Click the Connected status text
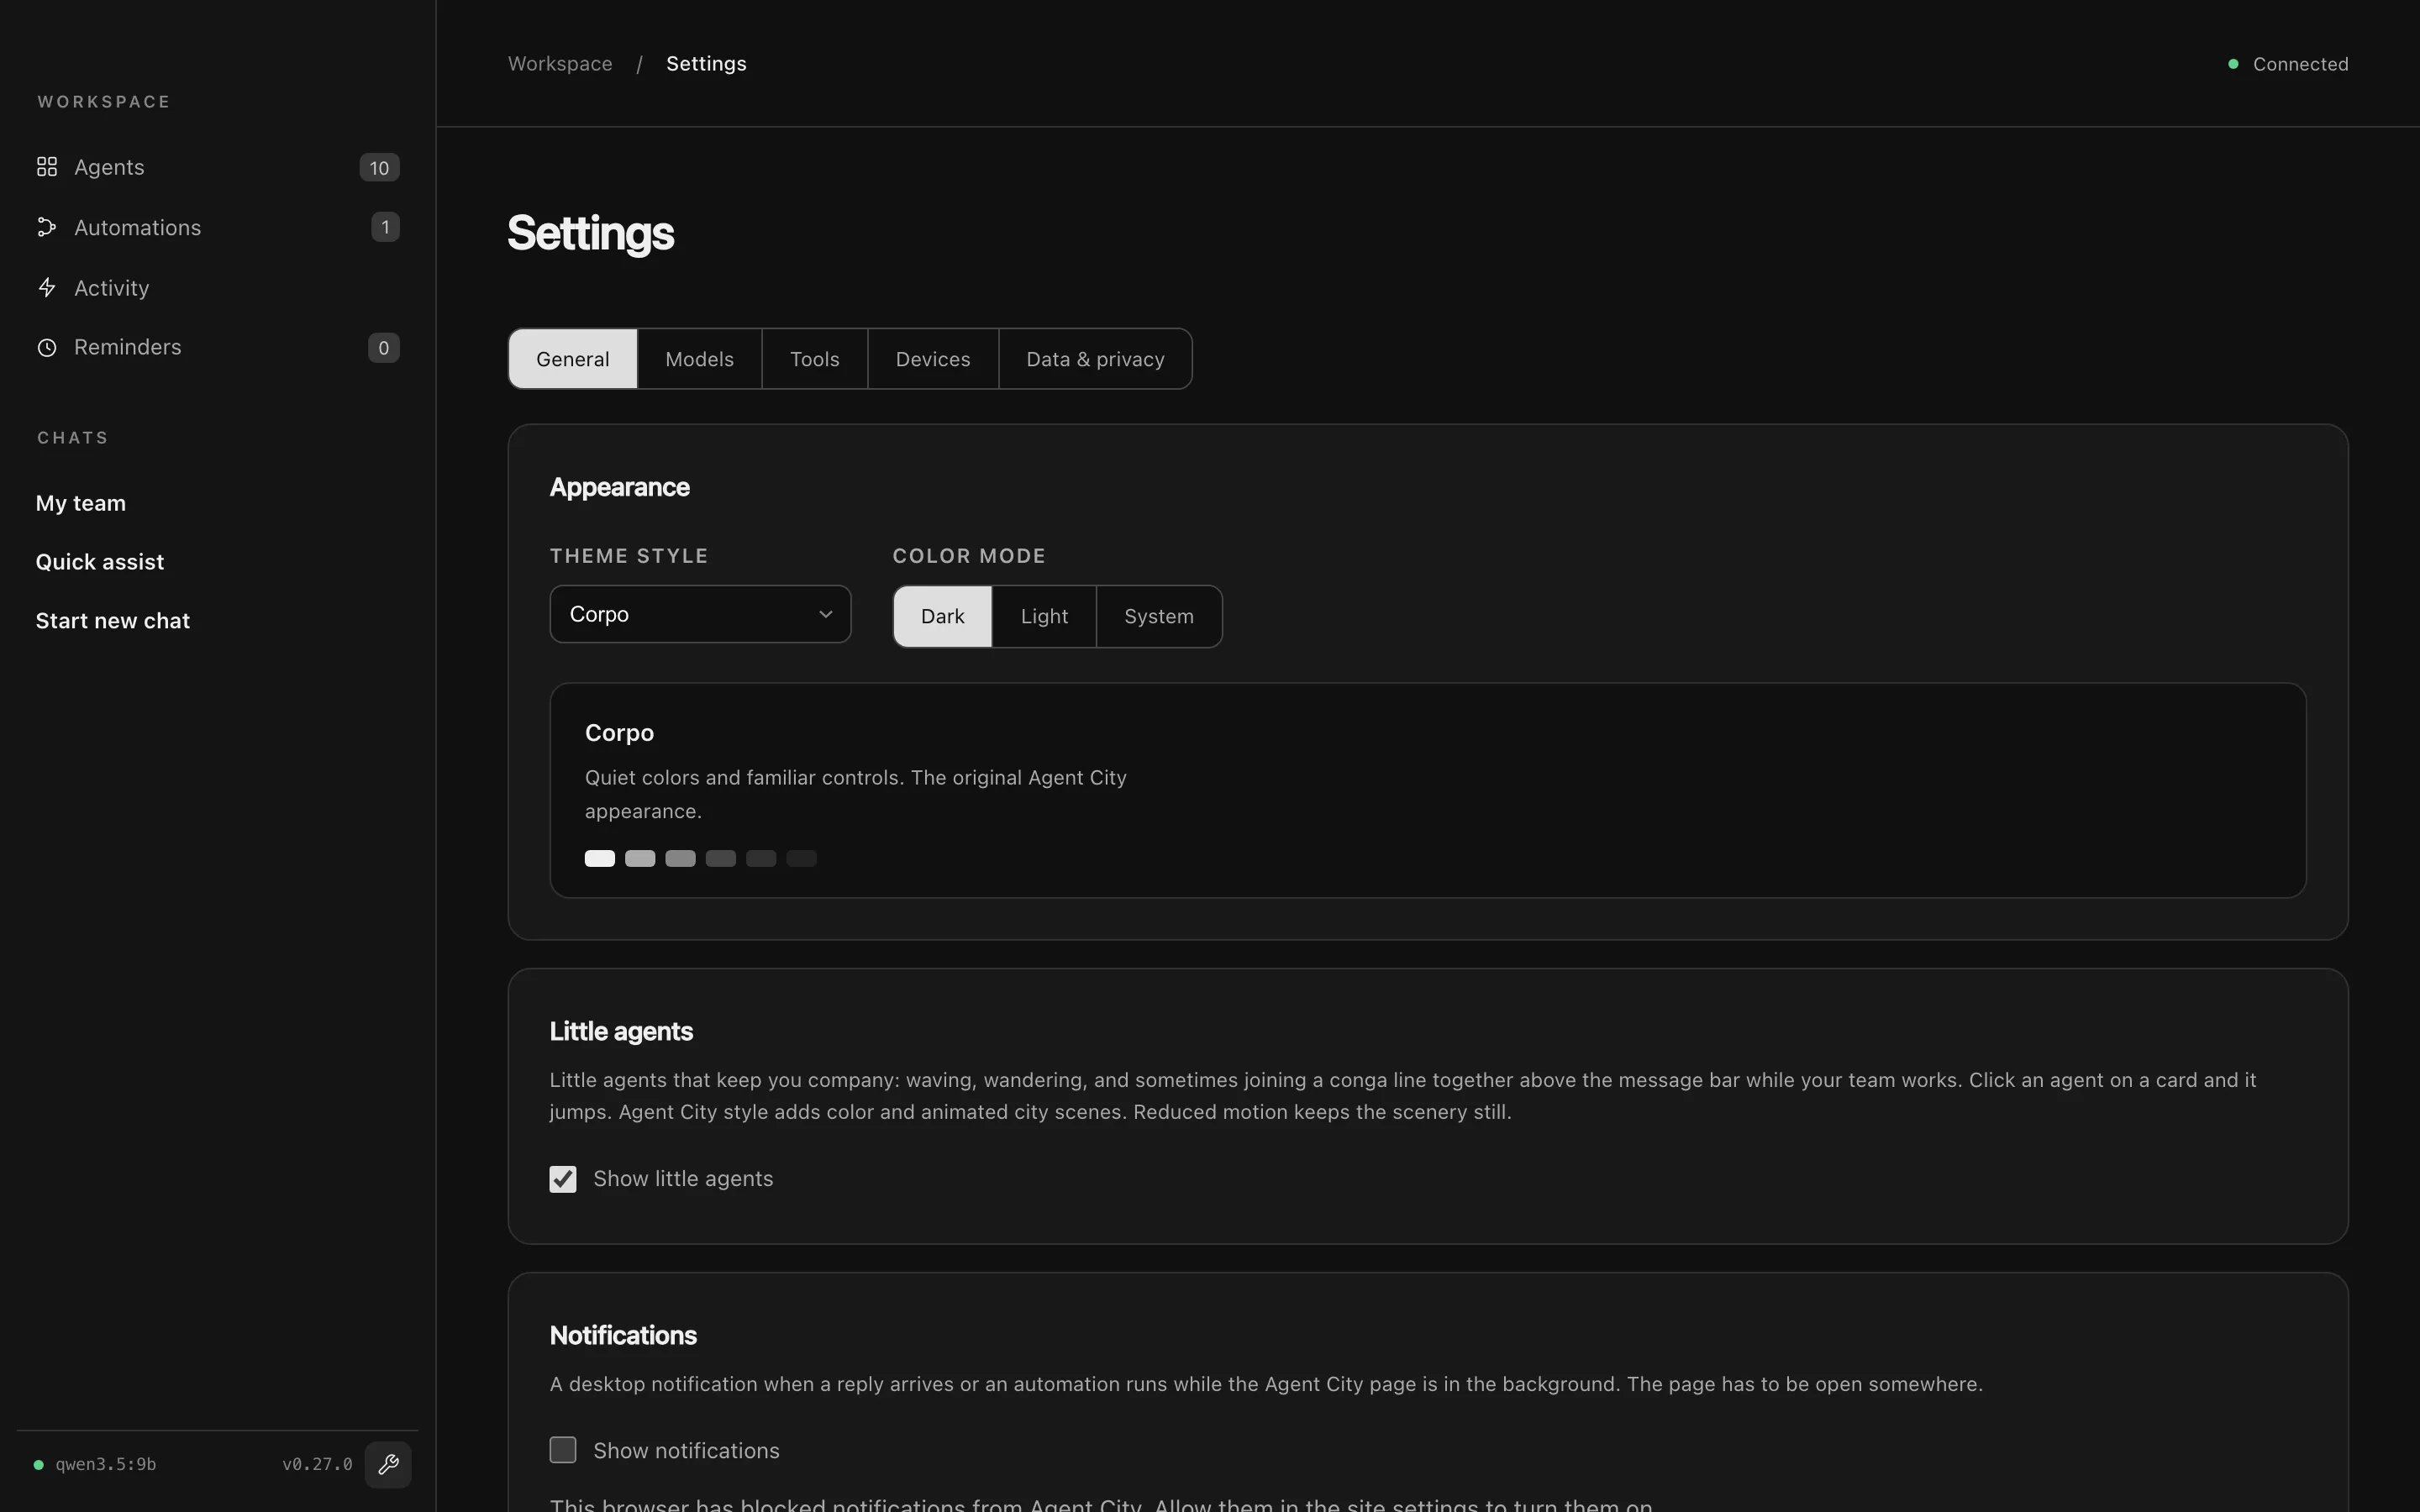Viewport: 2420px width, 1512px height. (2300, 64)
